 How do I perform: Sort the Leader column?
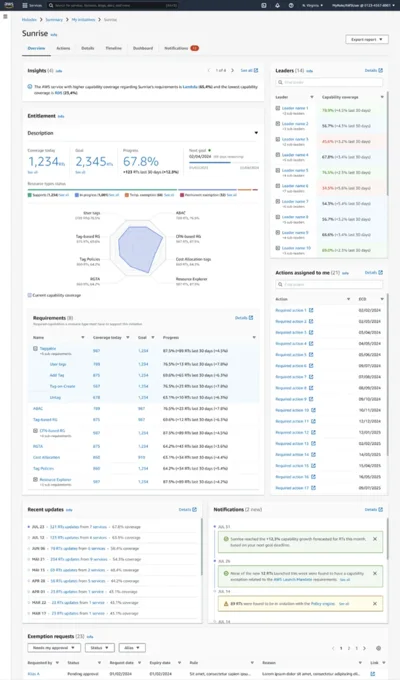[x=311, y=97]
